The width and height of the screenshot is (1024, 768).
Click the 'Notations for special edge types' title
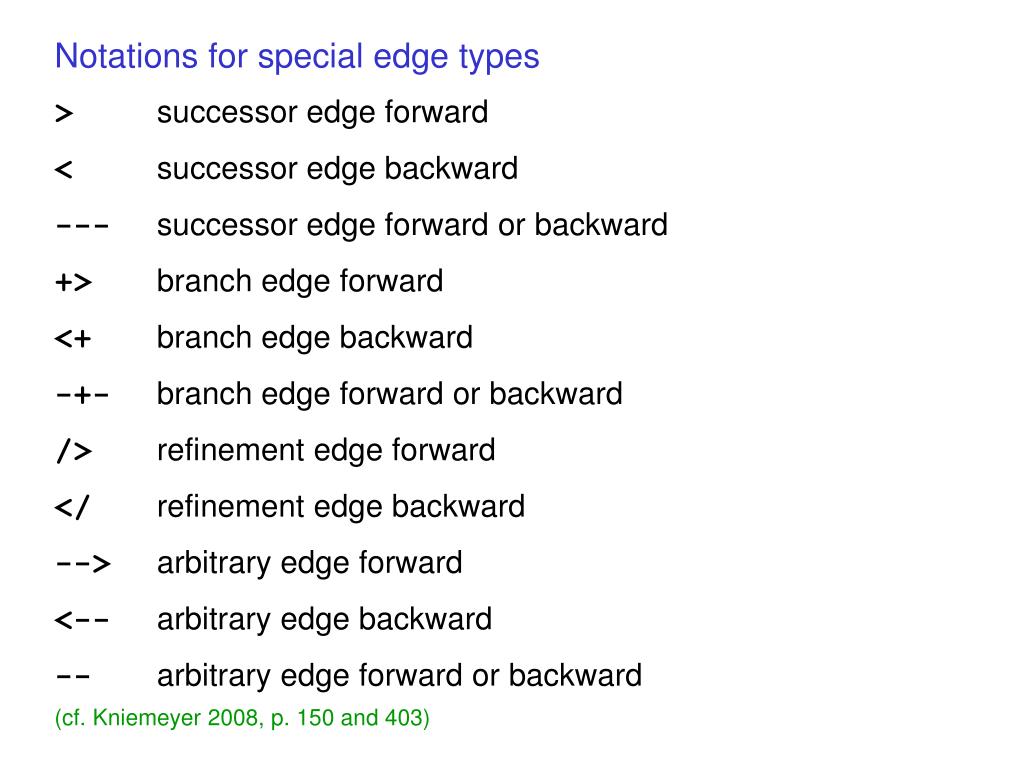click(297, 57)
